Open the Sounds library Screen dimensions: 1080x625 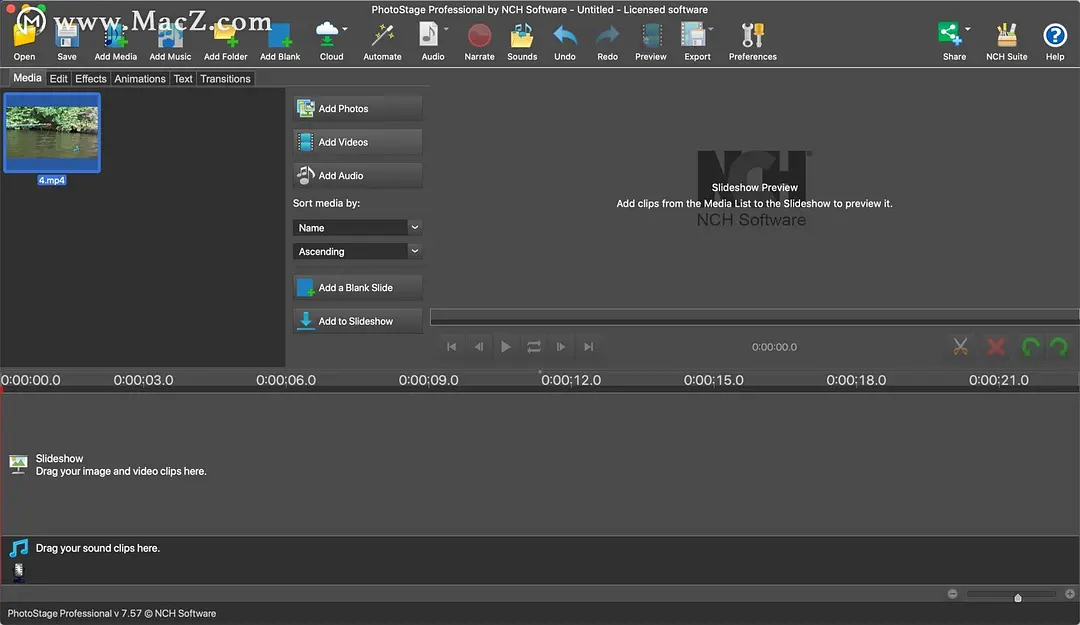522,35
